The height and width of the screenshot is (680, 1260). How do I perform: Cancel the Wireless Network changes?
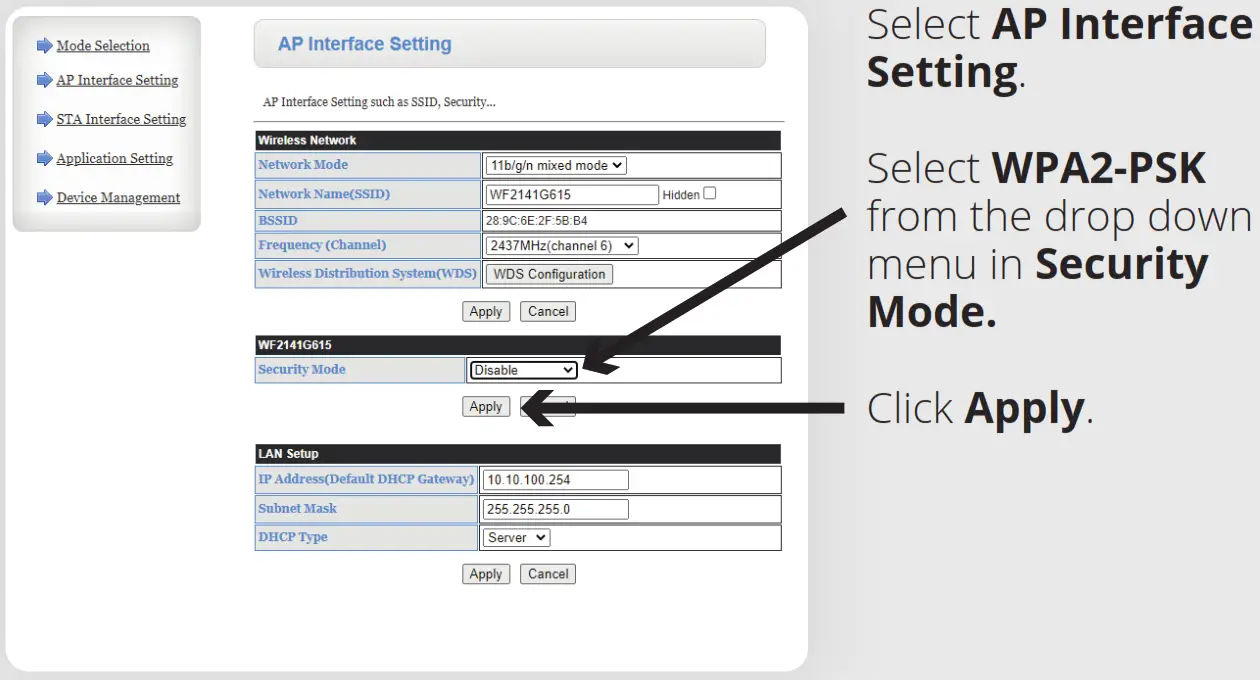pos(548,312)
